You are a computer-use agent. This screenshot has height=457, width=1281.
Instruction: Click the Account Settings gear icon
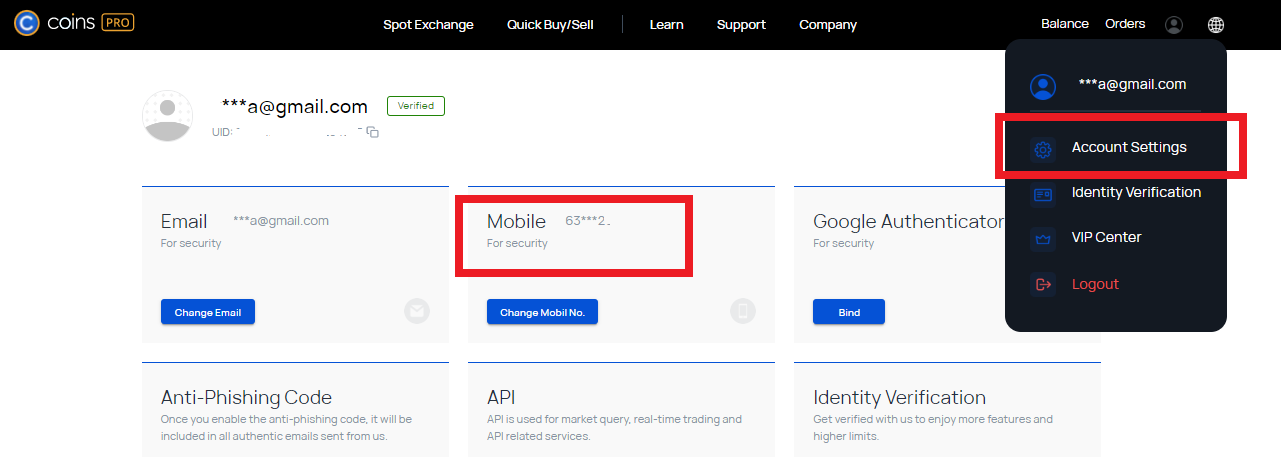pos(1043,149)
